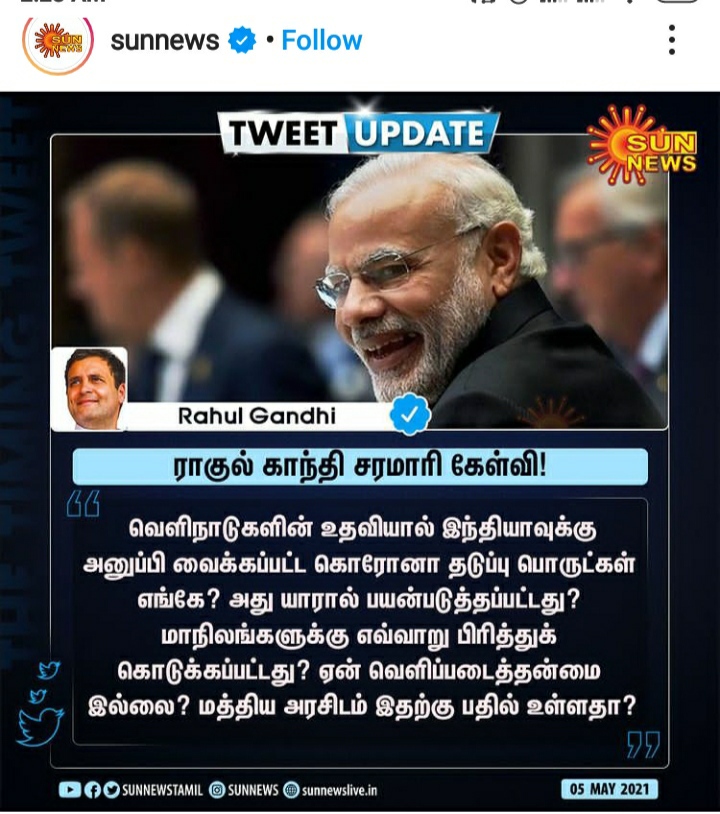This screenshot has width=720, height=814.
Task: Tap the blue verified badge beside sunnews
Action: pos(242,40)
